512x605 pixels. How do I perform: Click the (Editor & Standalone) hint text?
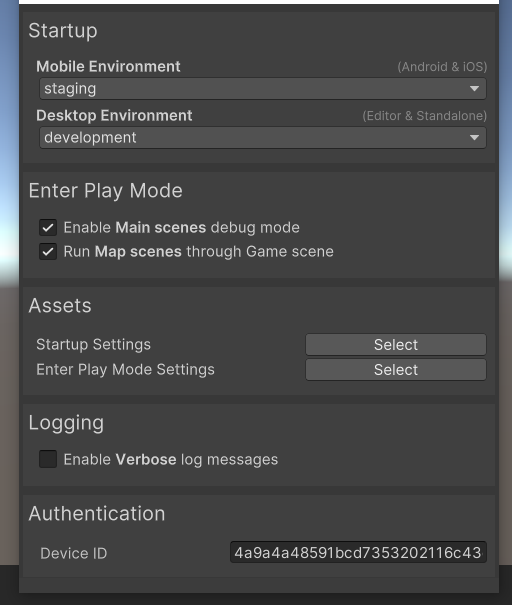pyautogui.click(x=424, y=116)
